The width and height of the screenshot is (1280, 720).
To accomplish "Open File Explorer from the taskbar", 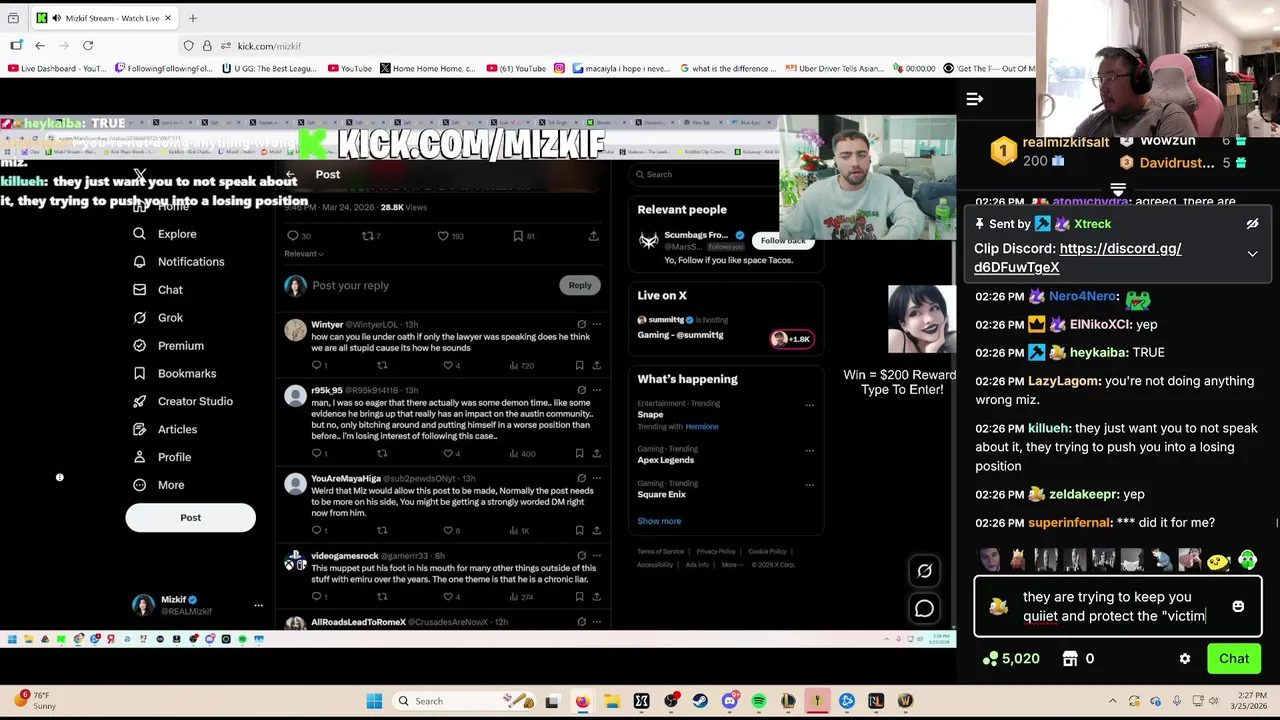I will pyautogui.click(x=612, y=701).
